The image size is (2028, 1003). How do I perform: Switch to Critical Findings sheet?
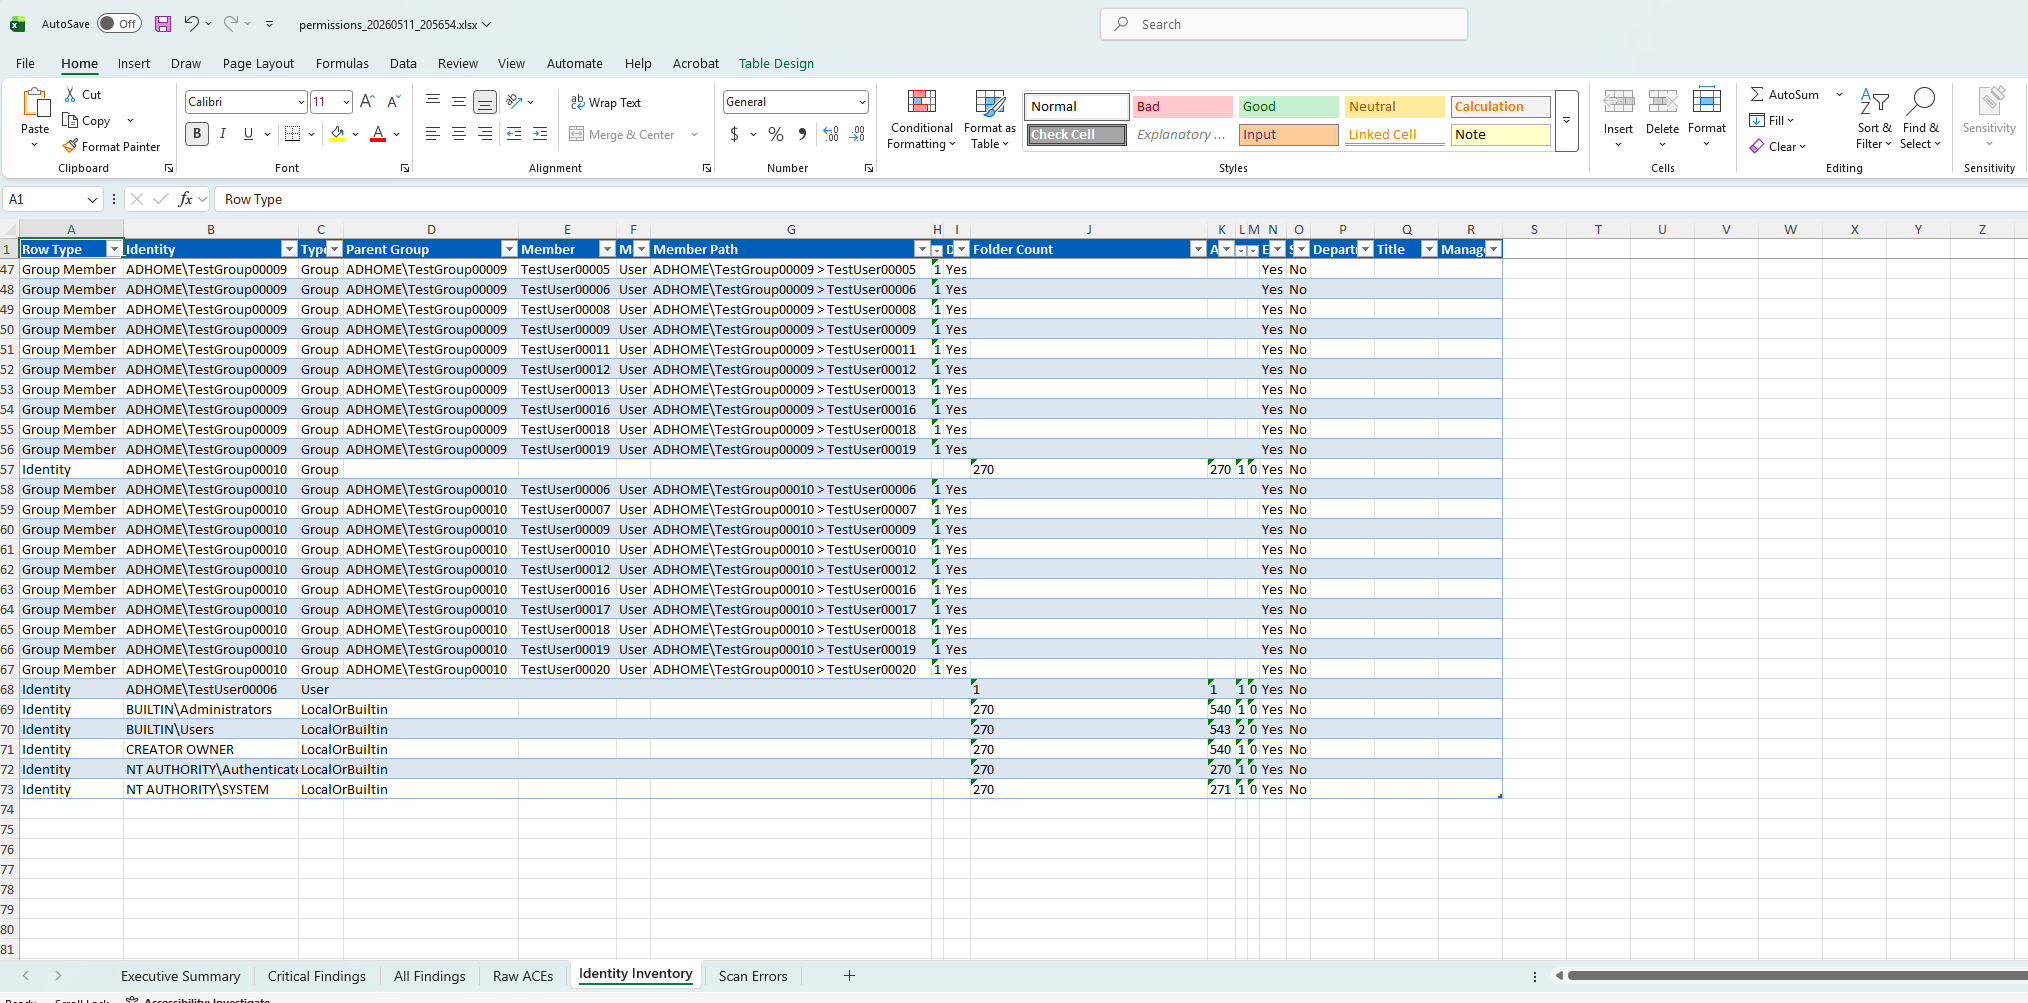point(317,976)
